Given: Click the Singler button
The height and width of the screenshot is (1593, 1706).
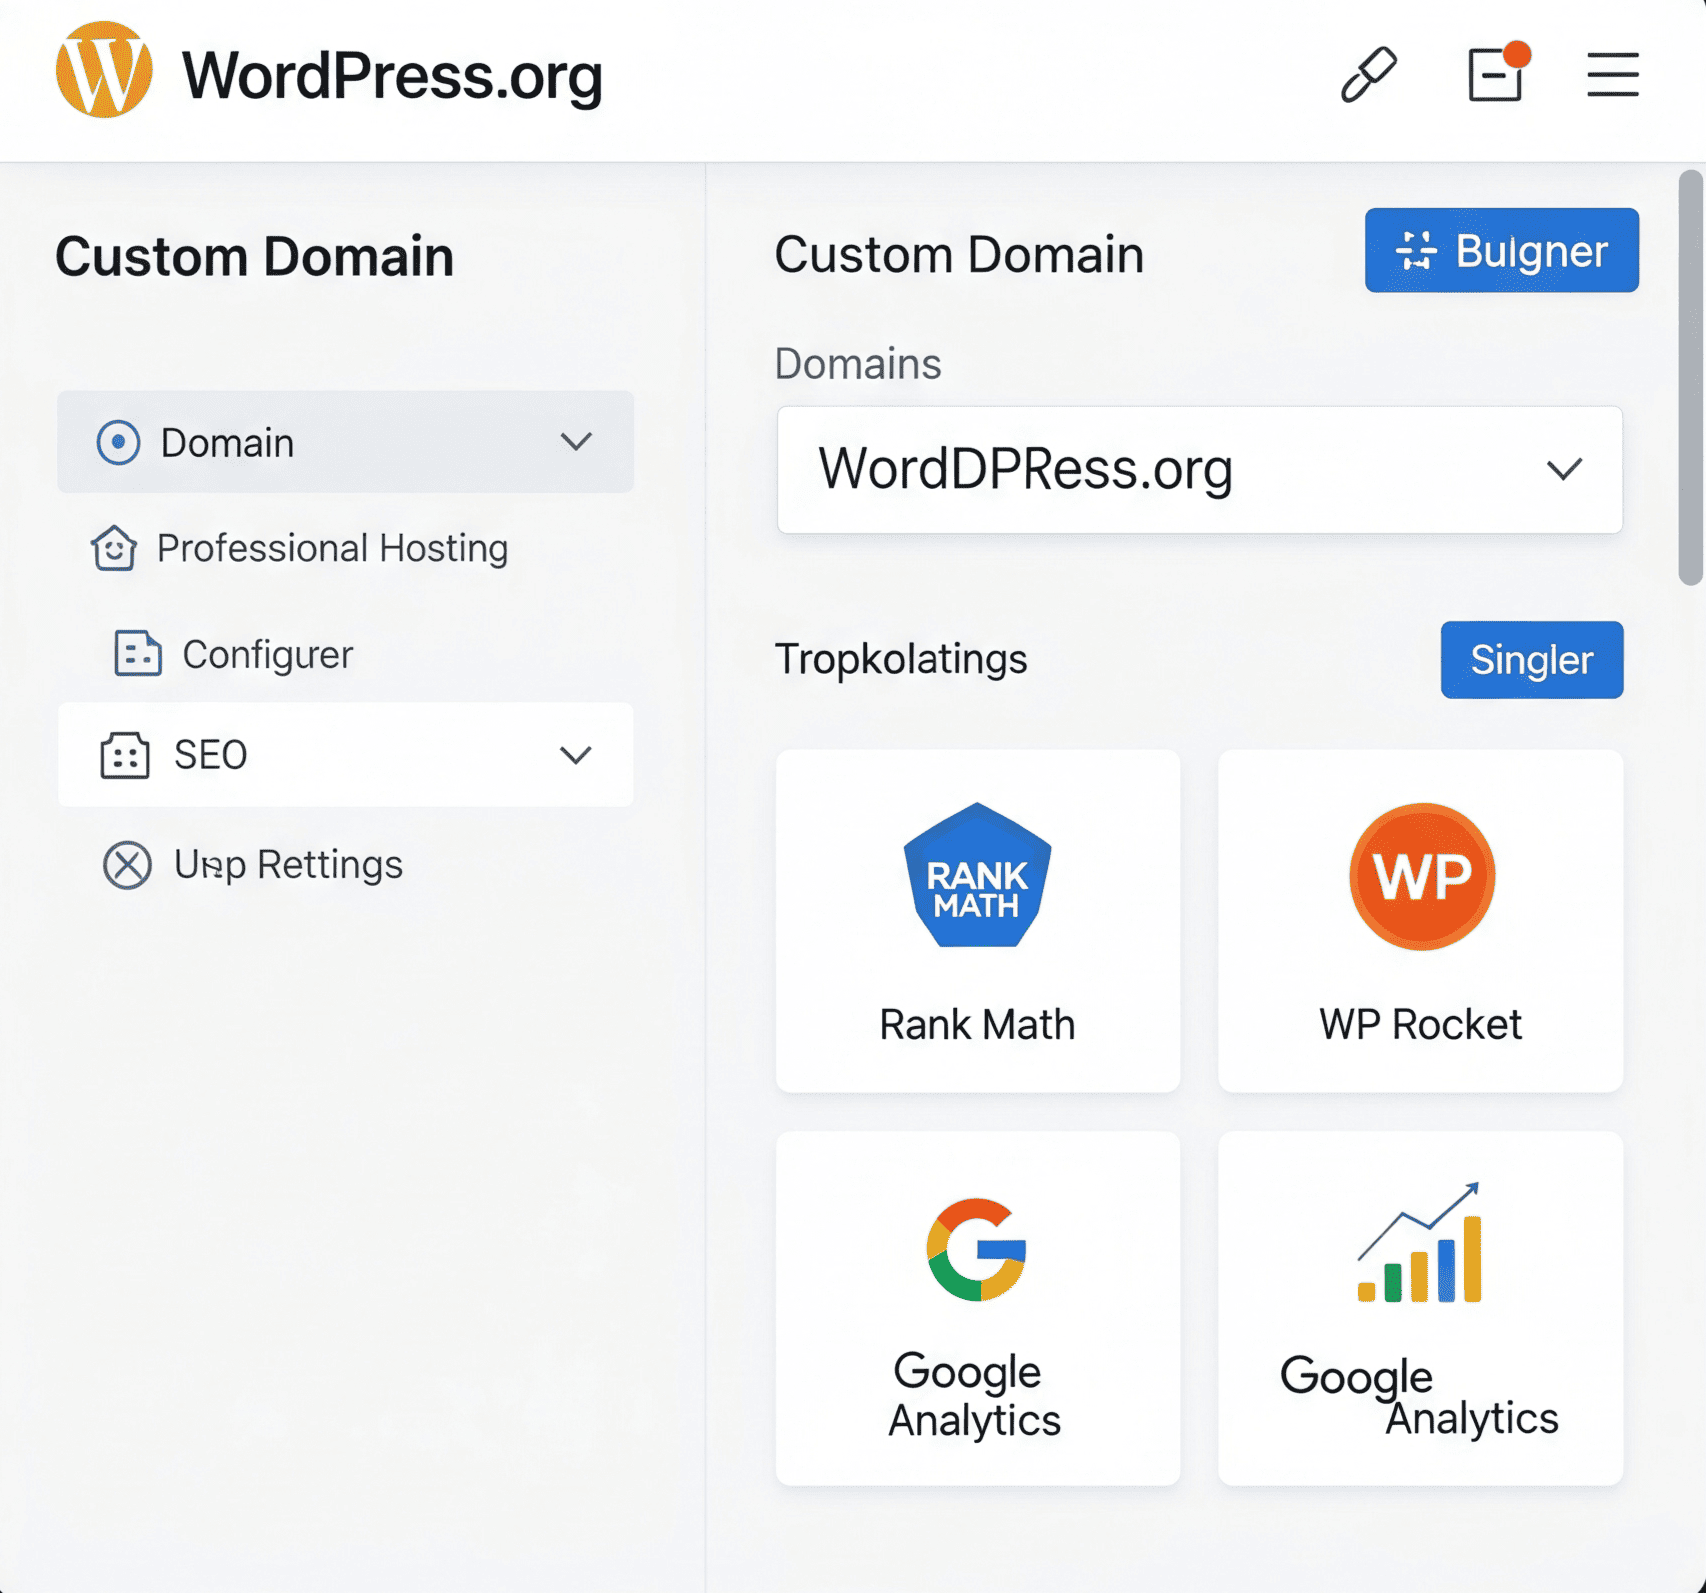Looking at the screenshot, I should pos(1531,660).
